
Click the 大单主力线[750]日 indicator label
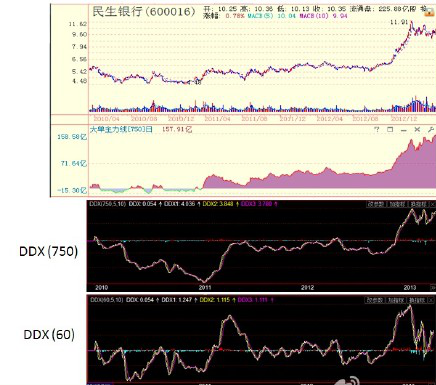pos(121,129)
